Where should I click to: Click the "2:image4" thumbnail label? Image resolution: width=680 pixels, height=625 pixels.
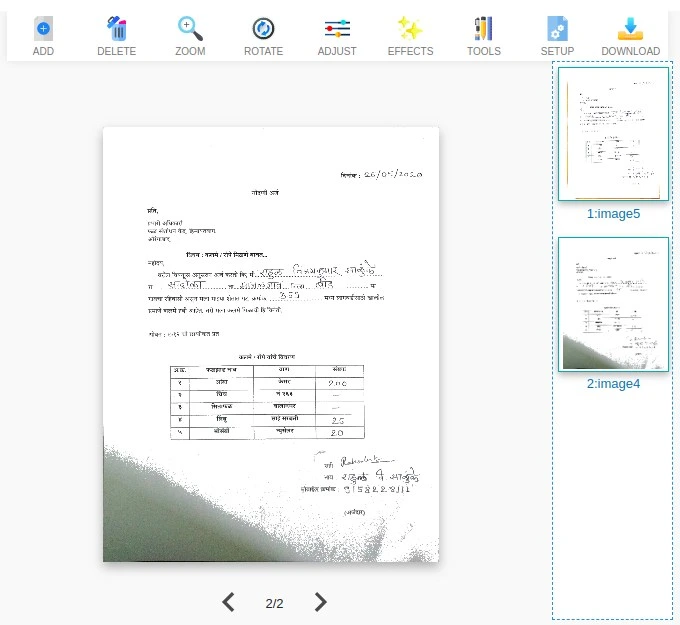coord(613,384)
